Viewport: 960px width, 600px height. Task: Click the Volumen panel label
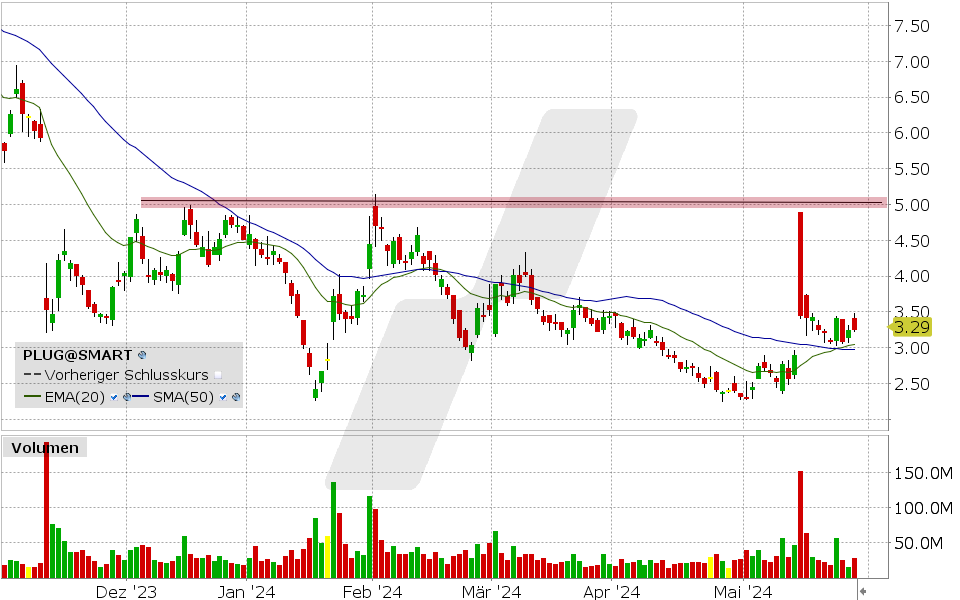pos(45,448)
